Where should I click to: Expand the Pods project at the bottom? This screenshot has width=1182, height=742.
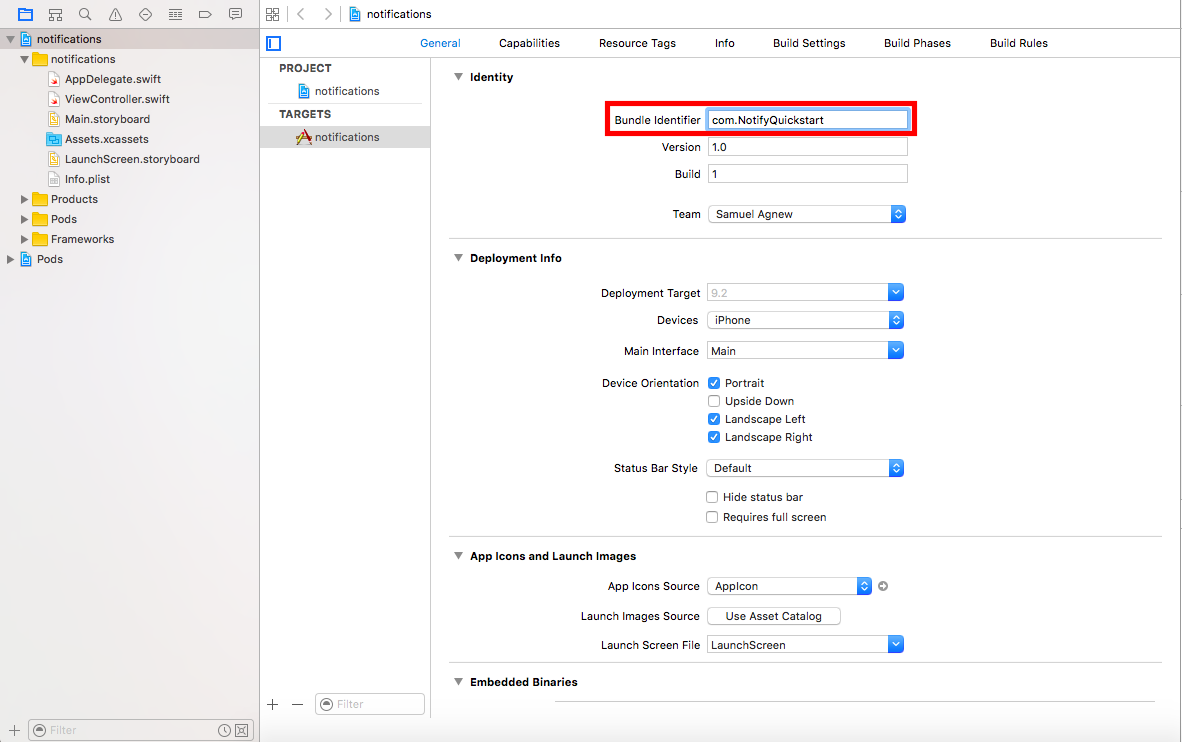(x=11, y=259)
